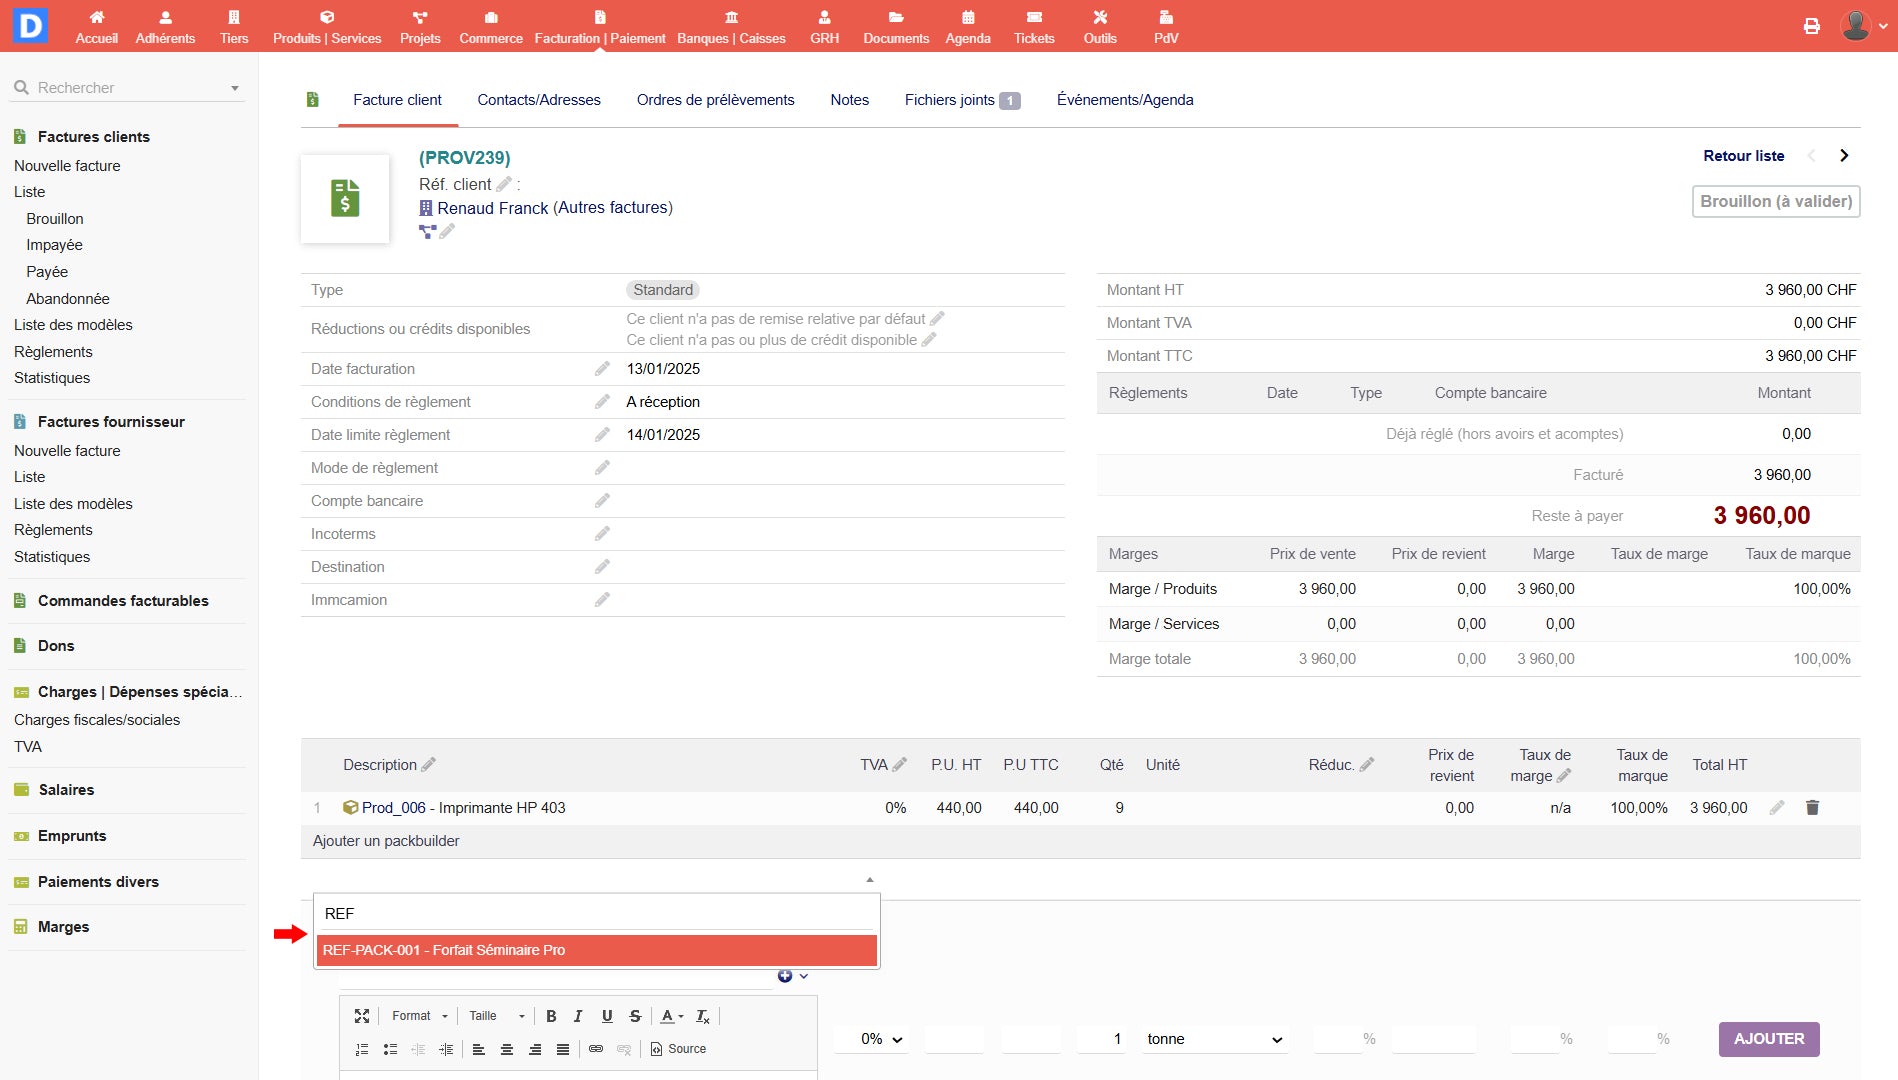Image resolution: width=1898 pixels, height=1080 pixels.
Task: Toggle strikethrough in the editor toolbar
Action: pyautogui.click(x=635, y=1016)
